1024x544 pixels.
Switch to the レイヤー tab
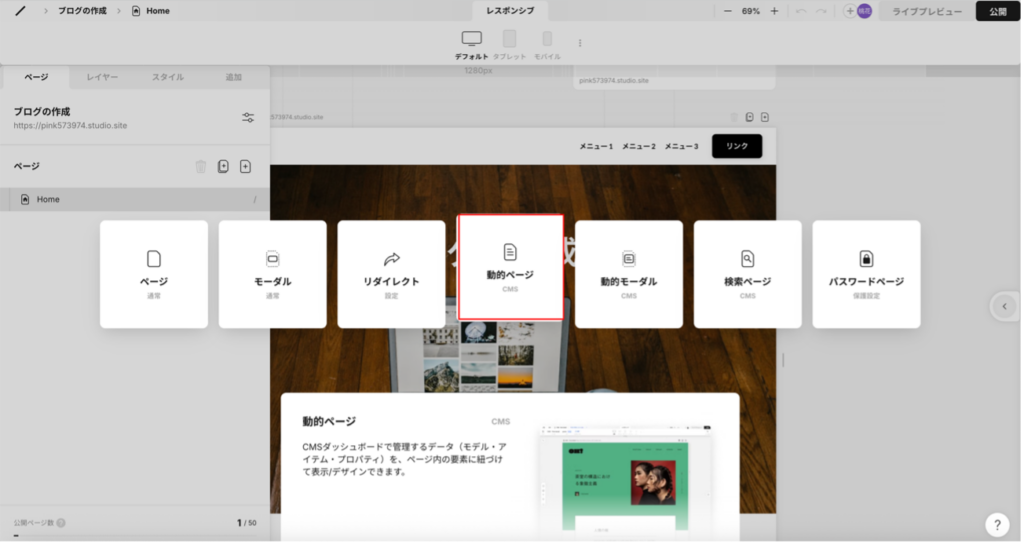pos(102,77)
